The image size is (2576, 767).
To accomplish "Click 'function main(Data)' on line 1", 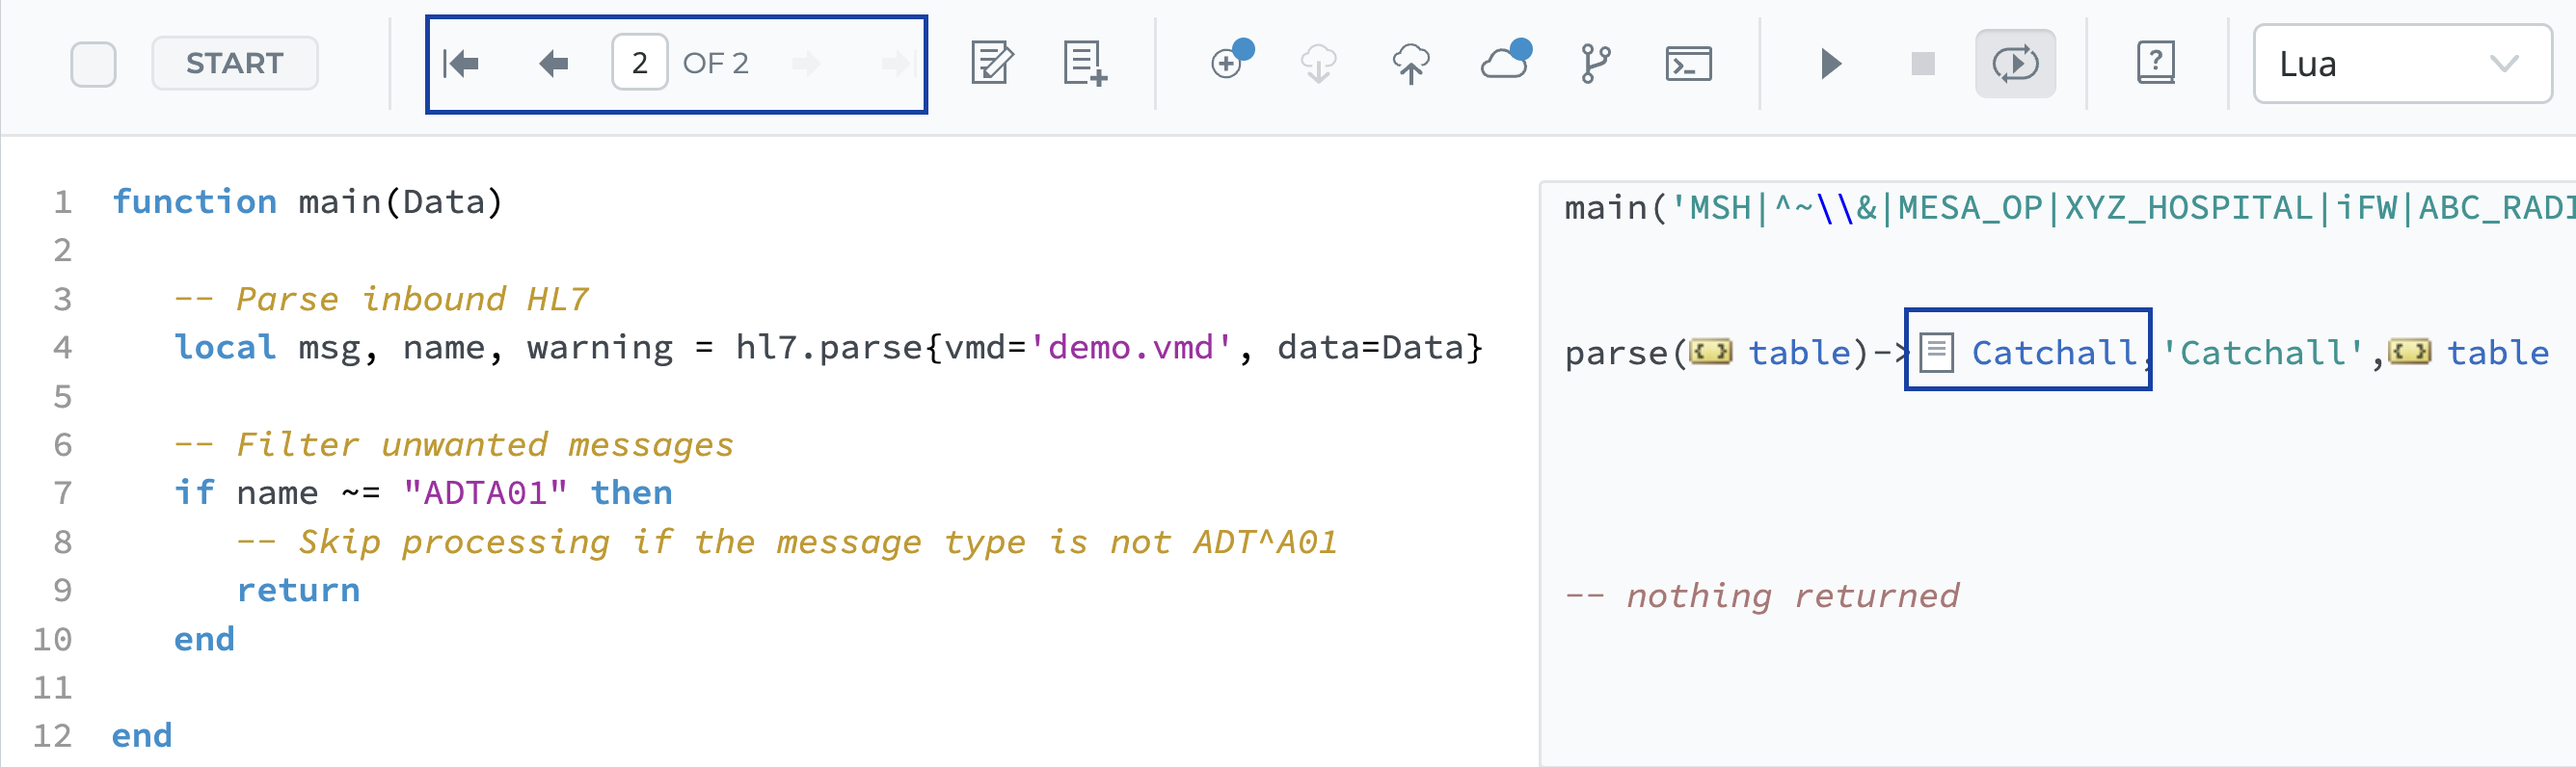I will click(x=307, y=202).
